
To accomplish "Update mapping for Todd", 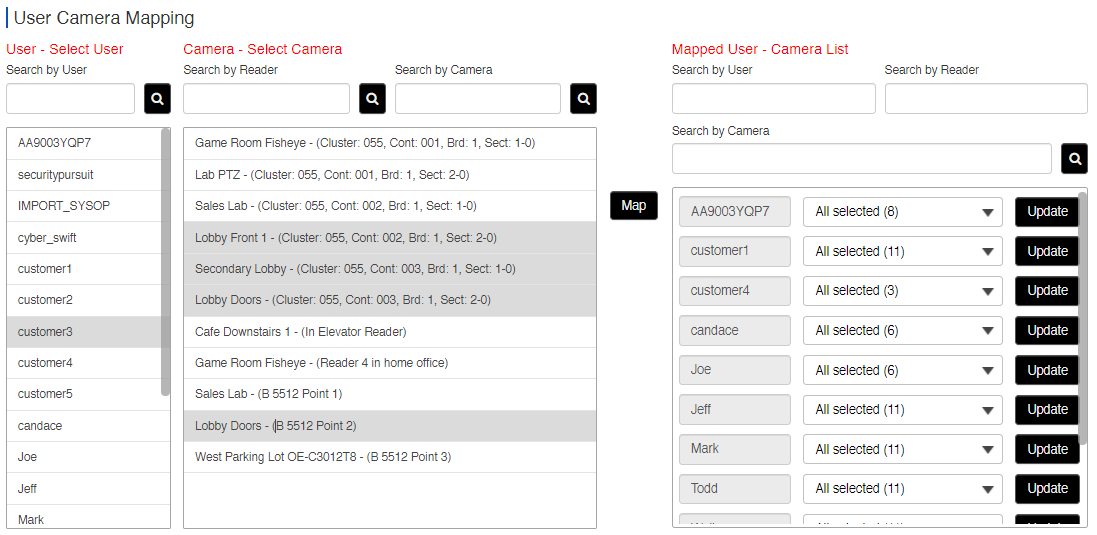I will coord(1047,488).
